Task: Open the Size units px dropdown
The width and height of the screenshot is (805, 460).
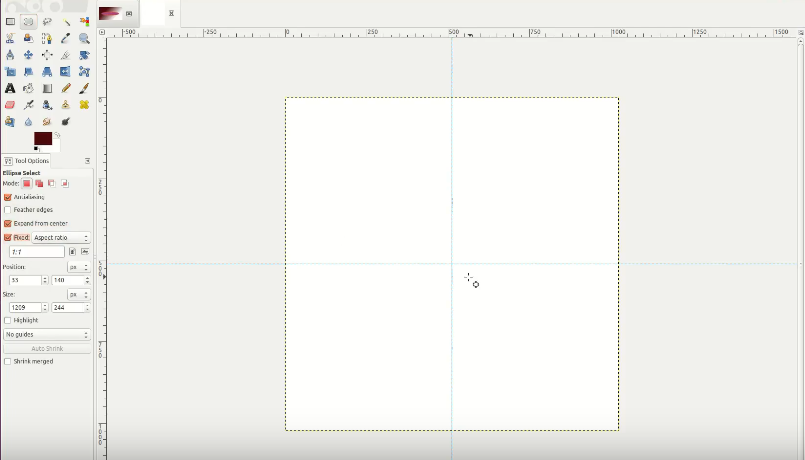Action: point(79,295)
